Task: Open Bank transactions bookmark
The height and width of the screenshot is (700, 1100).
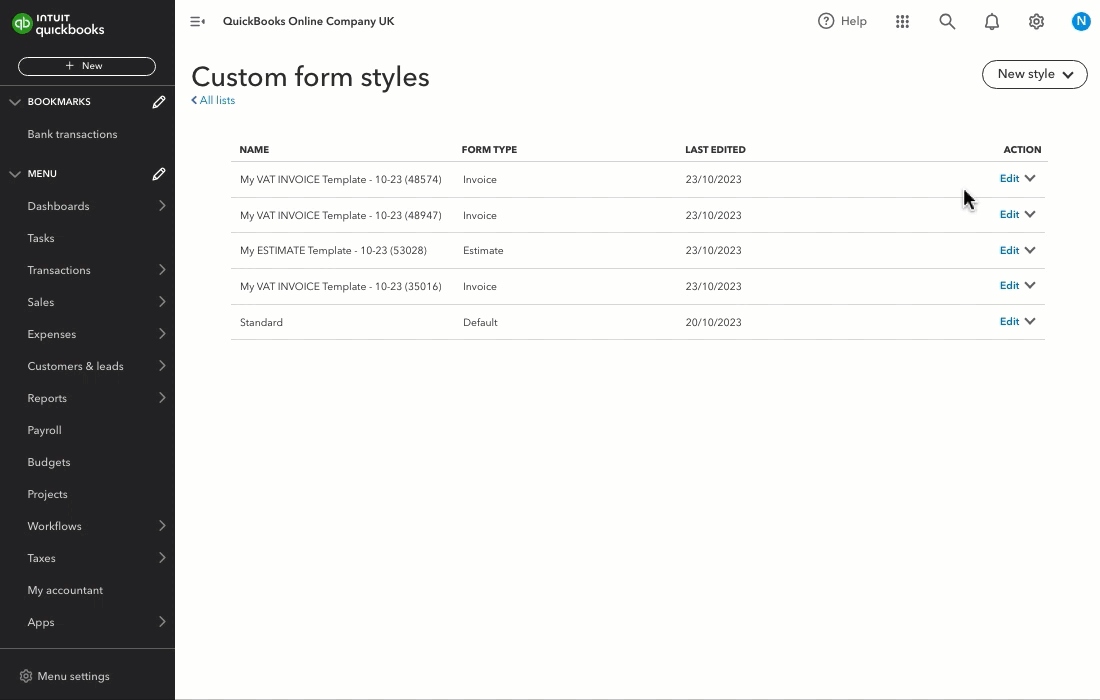Action: [x=72, y=134]
